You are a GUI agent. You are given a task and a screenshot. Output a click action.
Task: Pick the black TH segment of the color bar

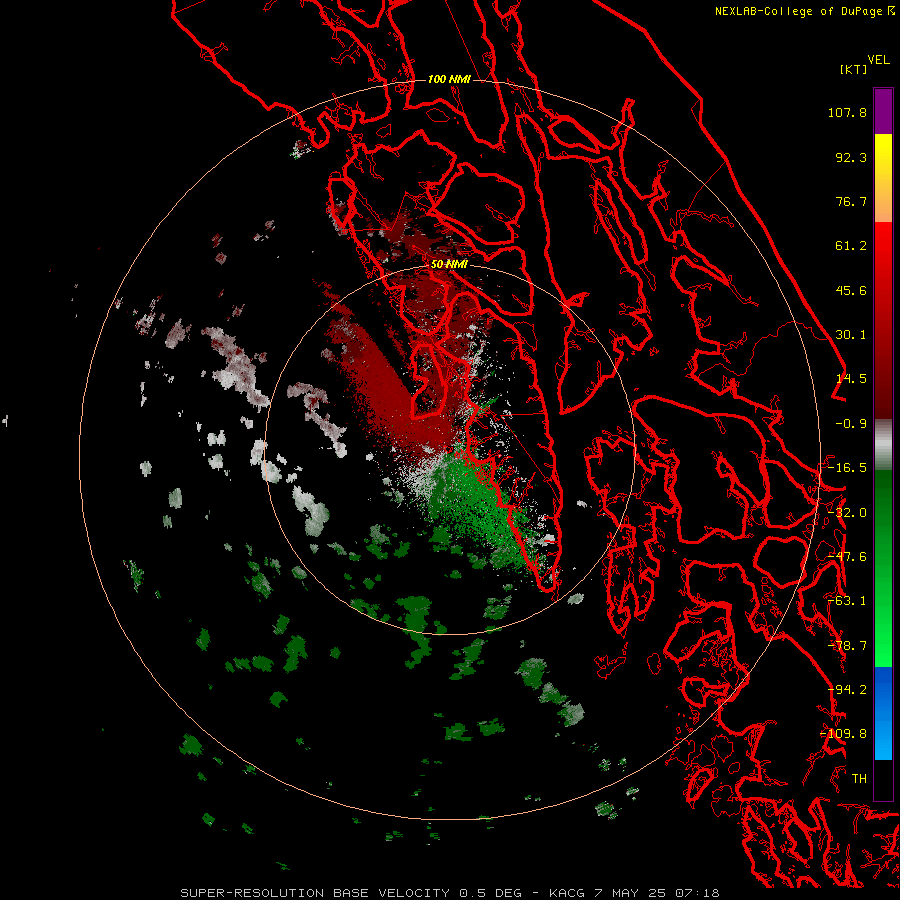point(883,779)
